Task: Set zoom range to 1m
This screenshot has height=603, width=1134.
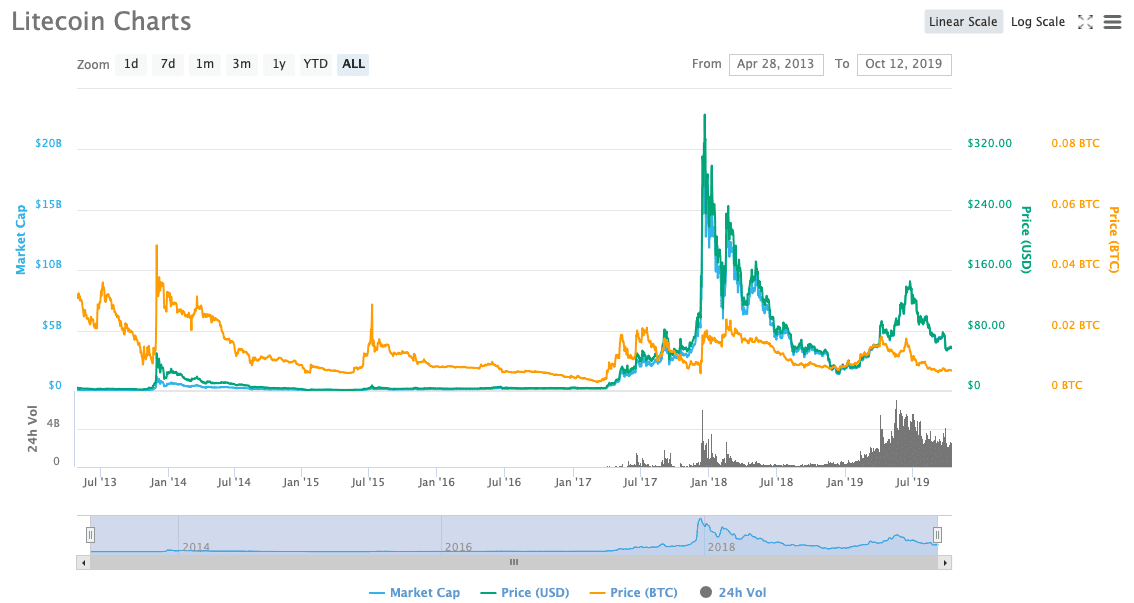Action: pyautogui.click(x=205, y=64)
